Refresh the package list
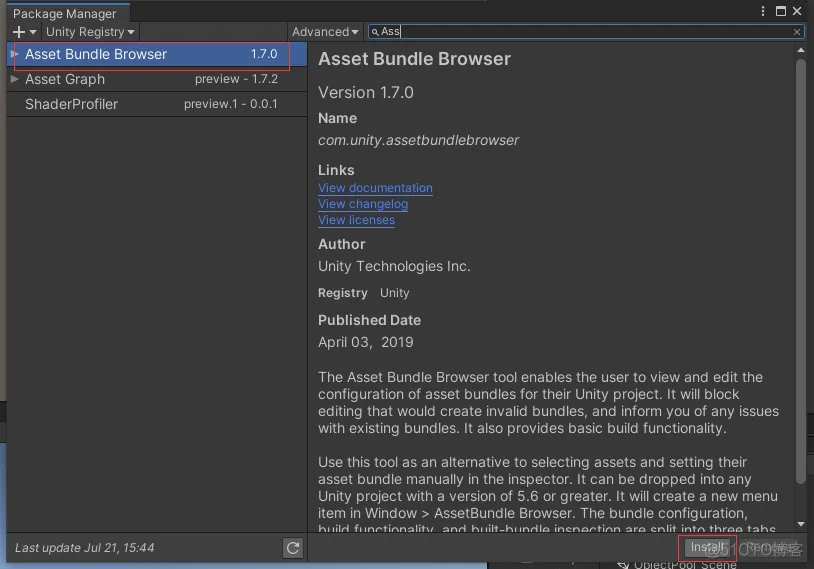 point(293,548)
